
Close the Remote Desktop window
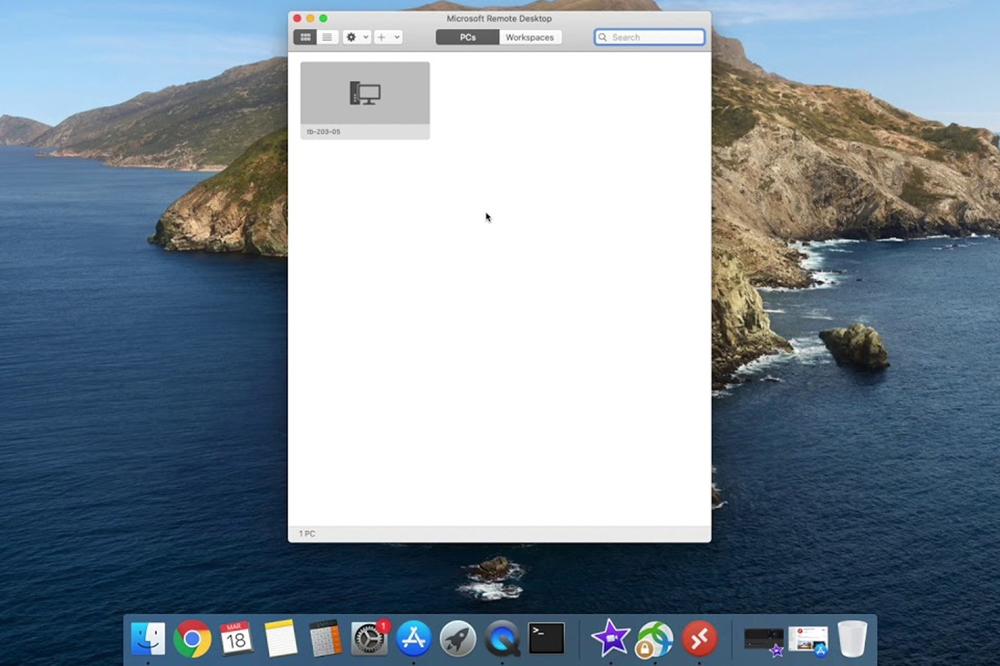pos(297,18)
